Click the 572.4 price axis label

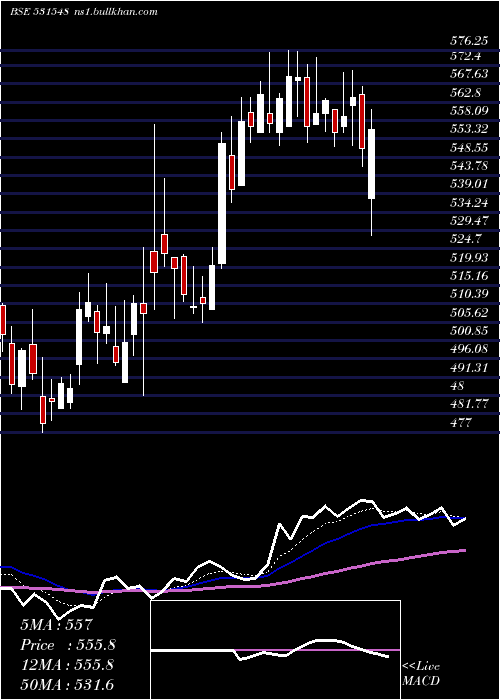[465, 56]
